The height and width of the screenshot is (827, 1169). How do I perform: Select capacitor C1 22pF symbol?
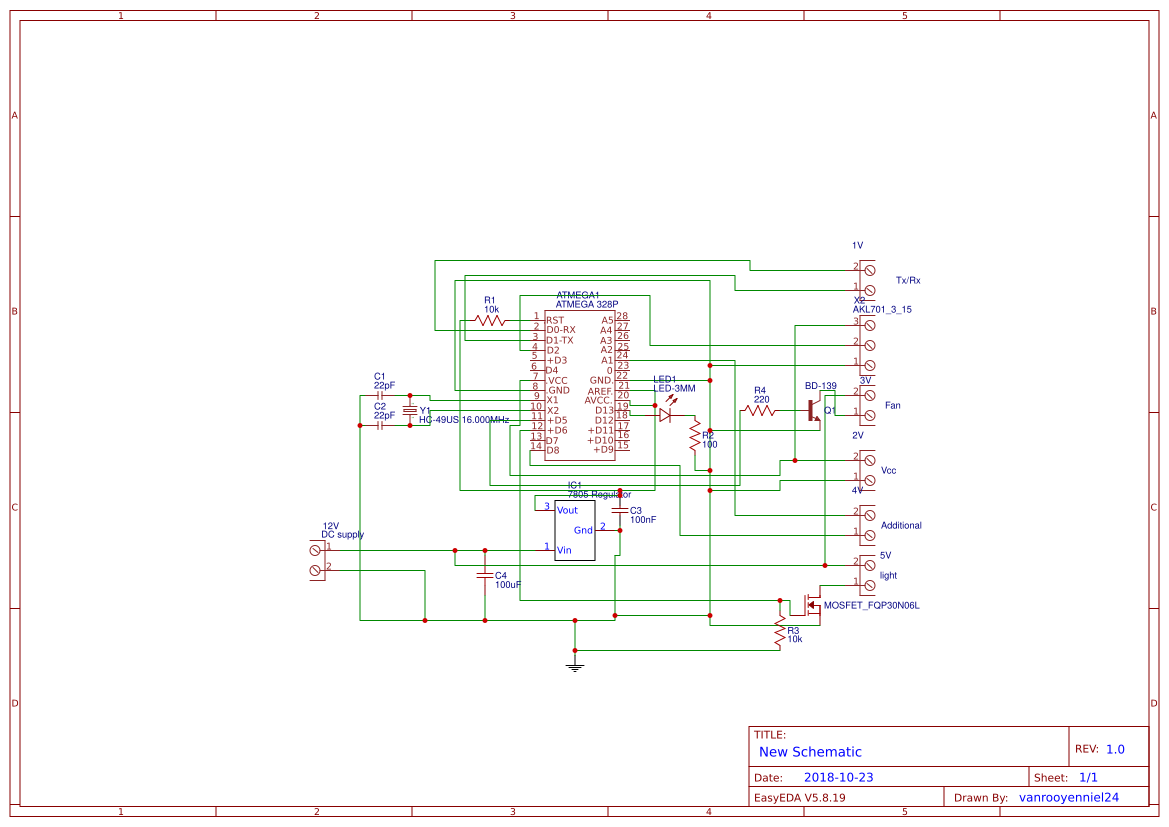tap(379, 395)
